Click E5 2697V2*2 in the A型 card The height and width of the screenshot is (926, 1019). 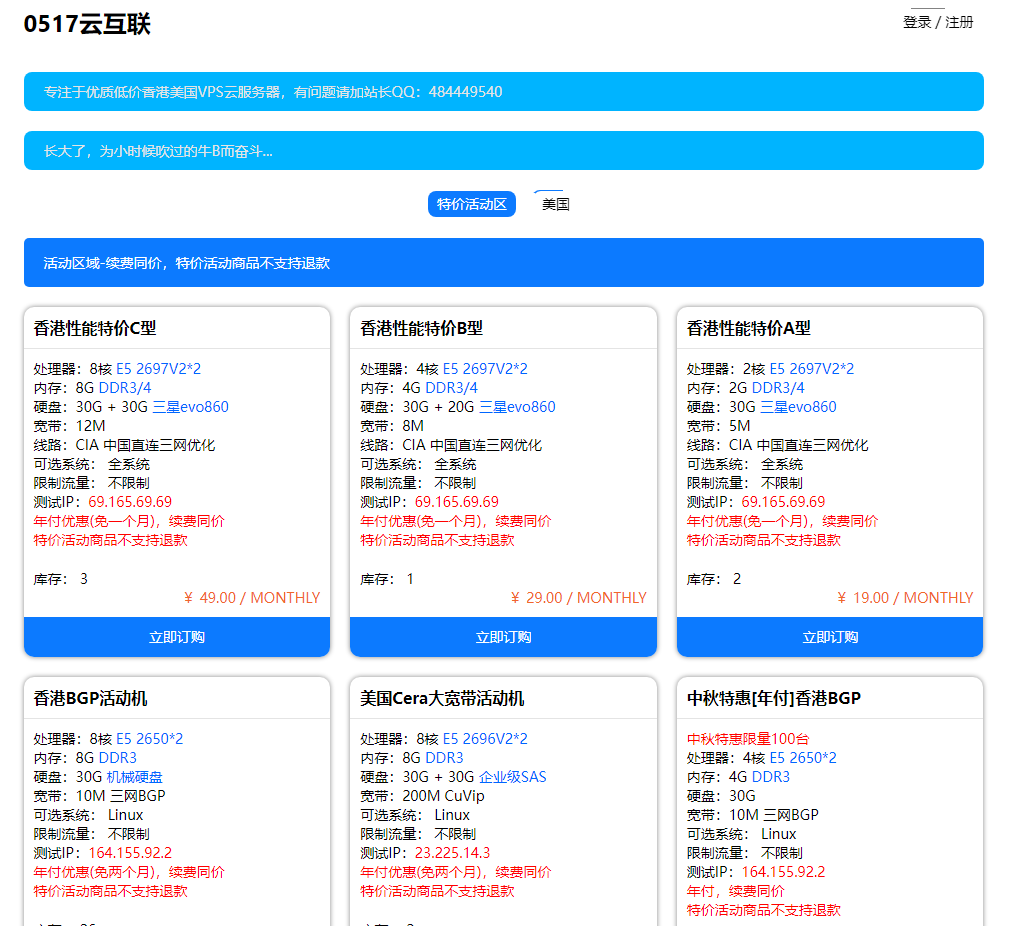point(812,369)
